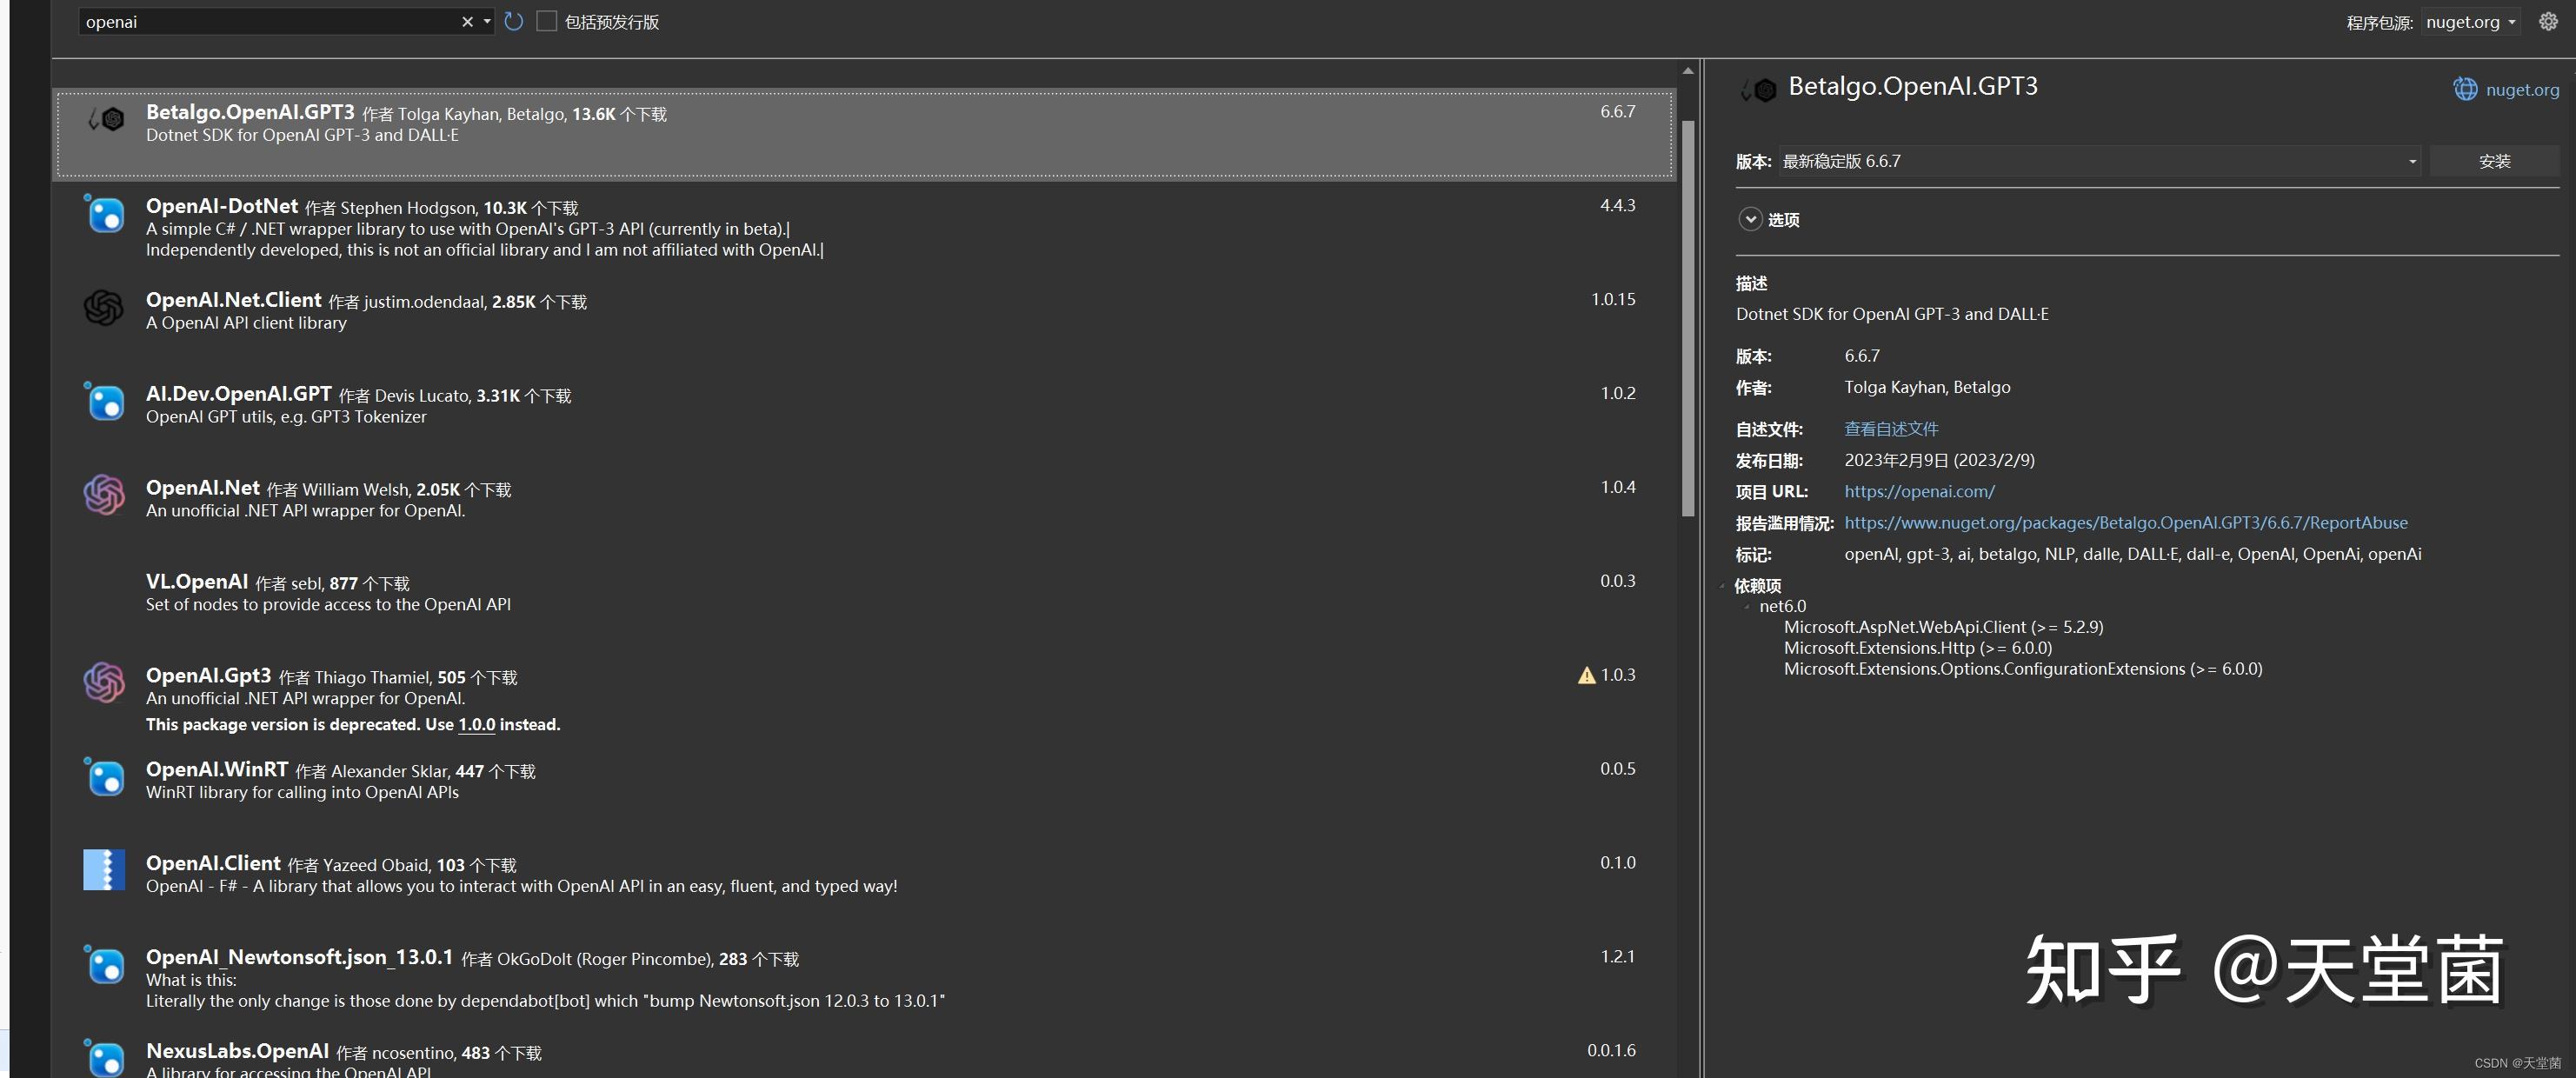Click the nuget.org globe icon
The height and width of the screenshot is (1078, 2576).
pyautogui.click(x=2465, y=89)
